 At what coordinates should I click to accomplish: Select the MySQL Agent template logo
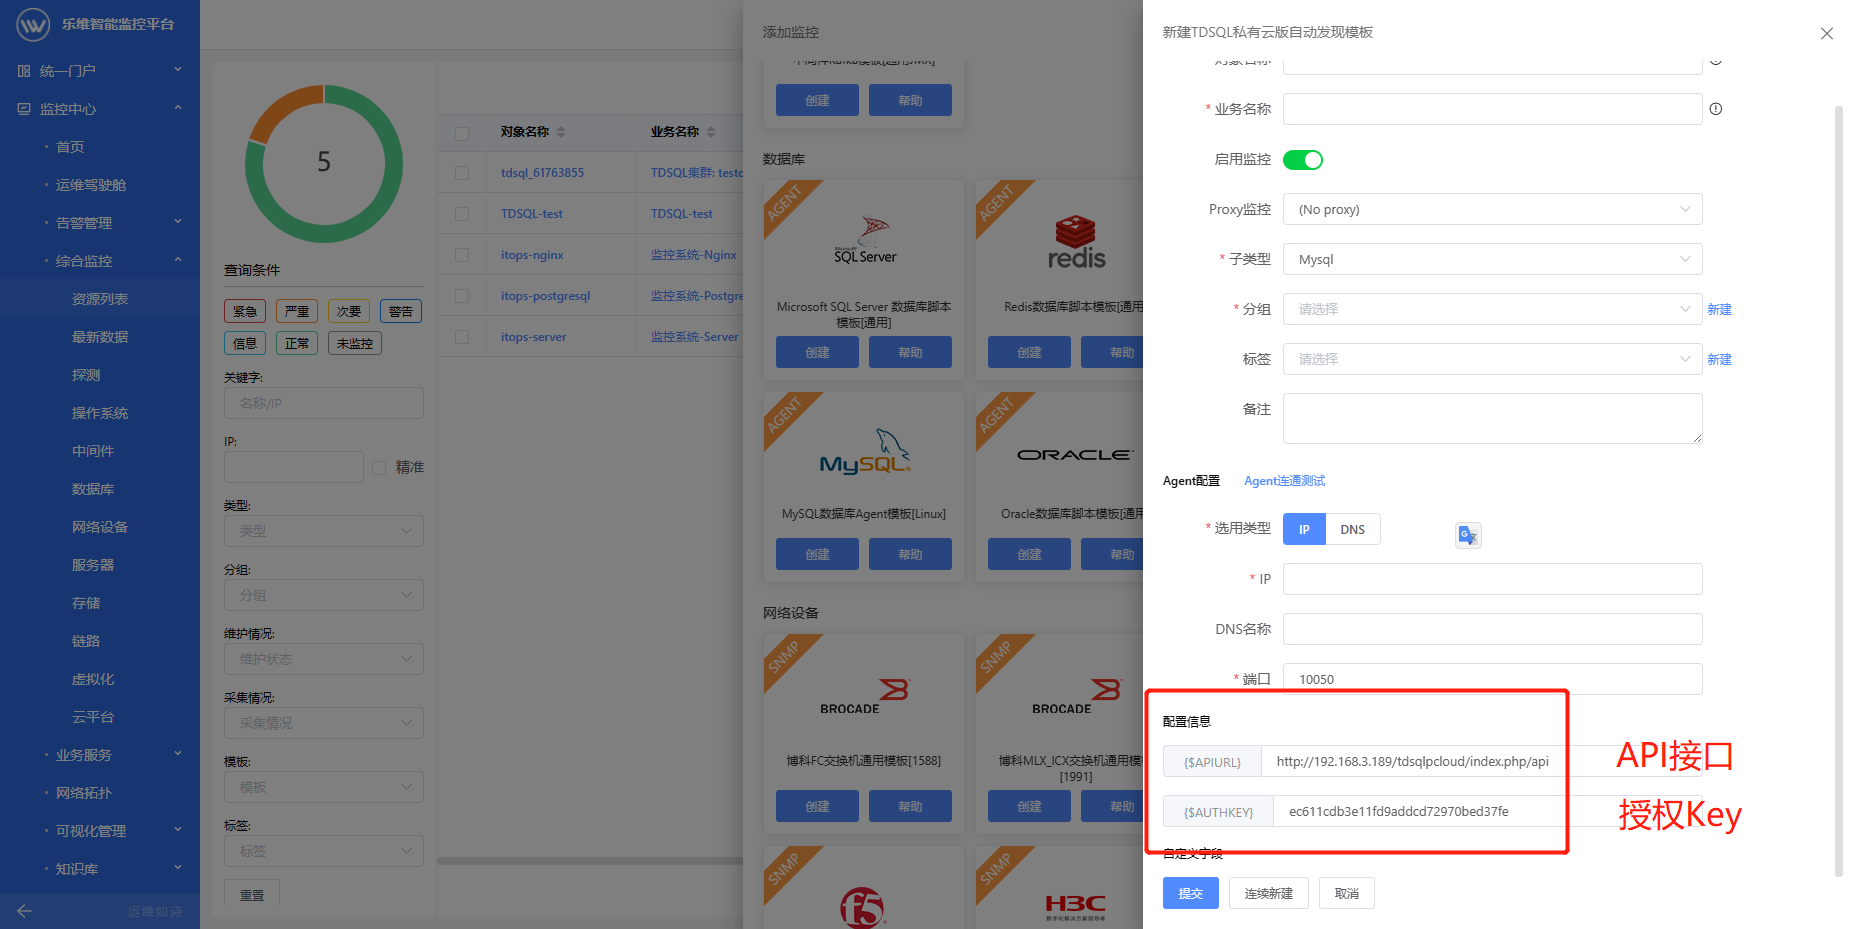tap(865, 452)
